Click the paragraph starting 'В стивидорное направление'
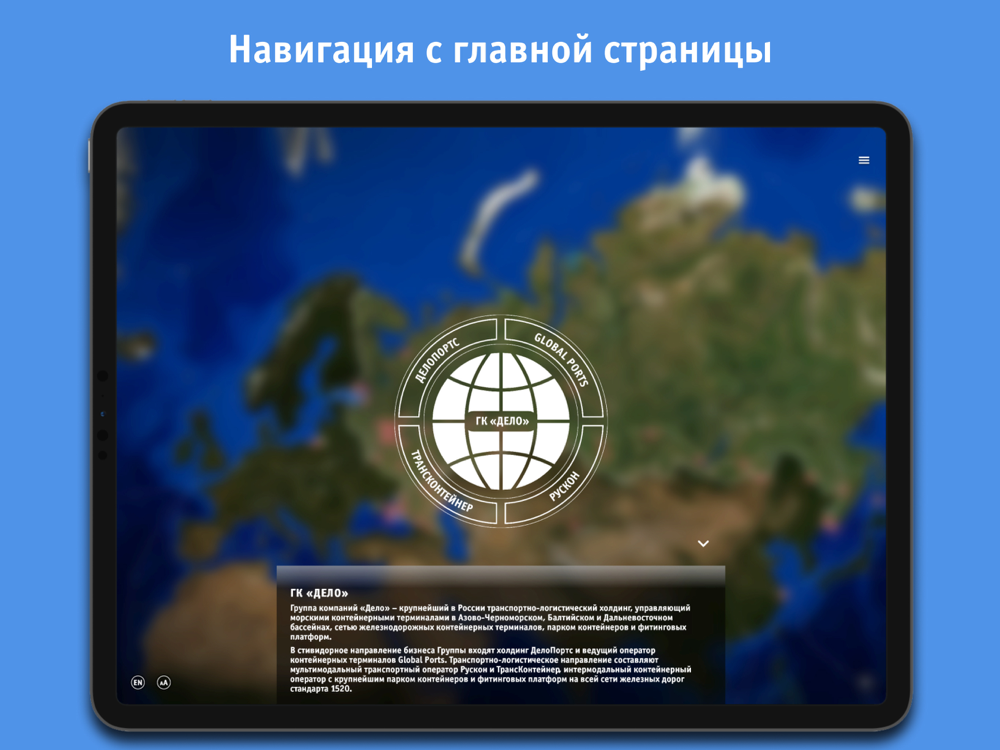The height and width of the screenshot is (750, 1000). point(490,669)
